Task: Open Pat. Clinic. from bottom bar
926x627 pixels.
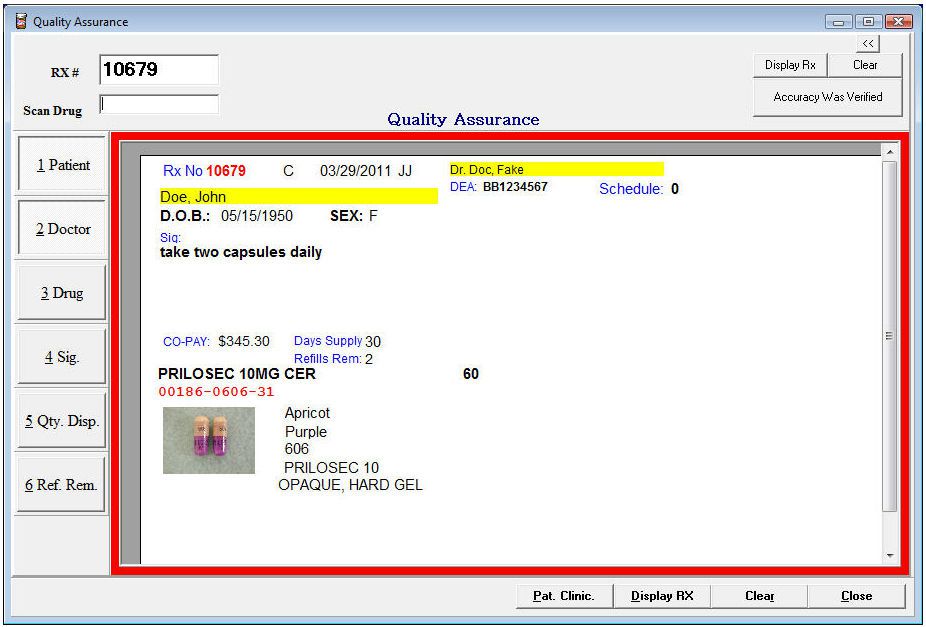Action: click(x=563, y=596)
